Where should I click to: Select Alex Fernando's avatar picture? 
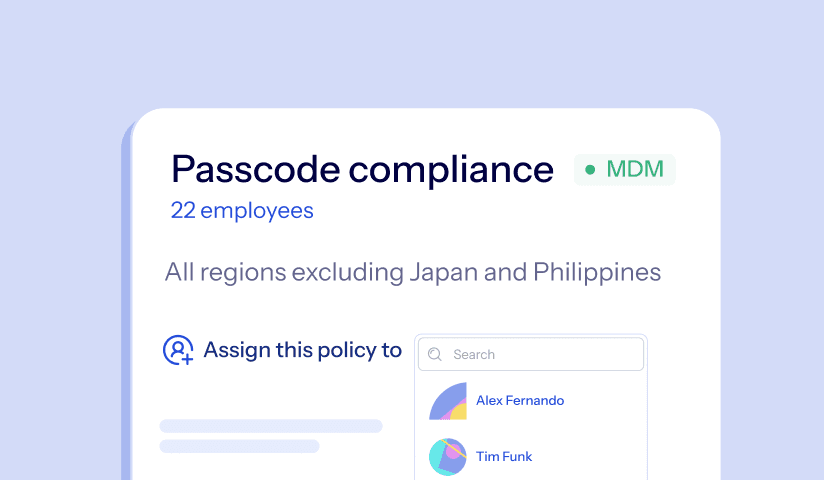pos(448,401)
